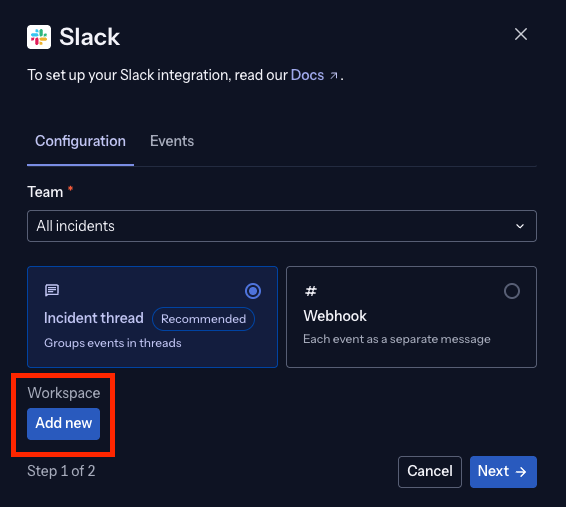This screenshot has width=566, height=507.
Task: Click the Slack logo icon
Action: click(39, 37)
